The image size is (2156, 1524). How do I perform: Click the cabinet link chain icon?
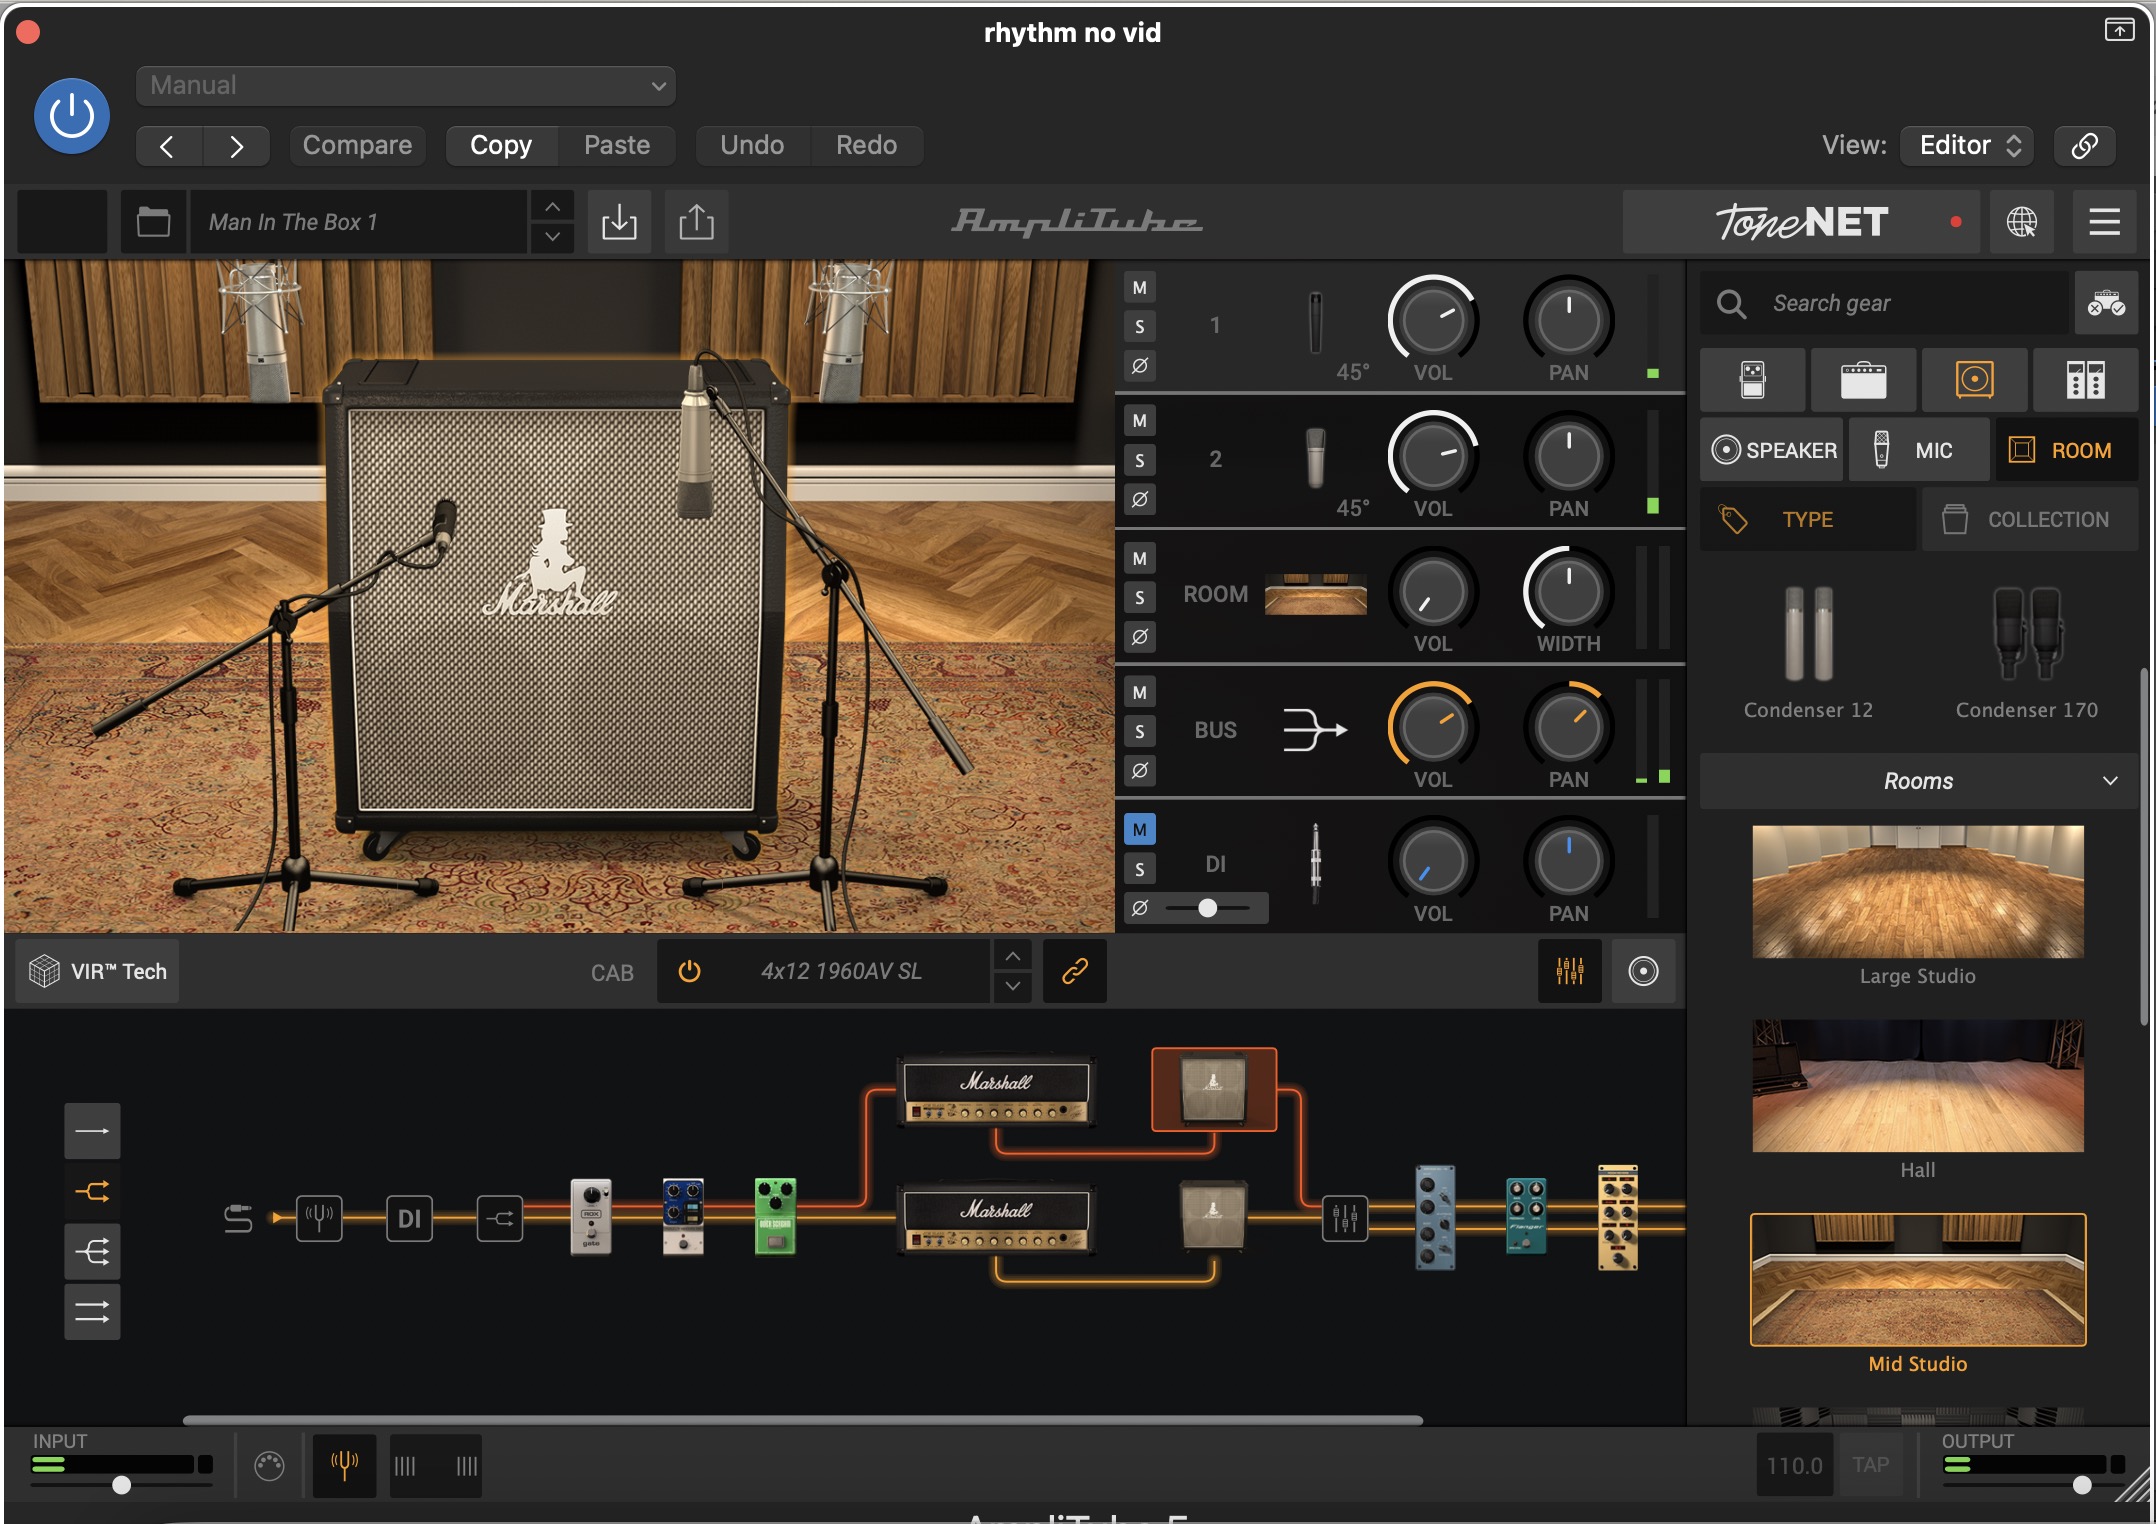coord(1075,971)
